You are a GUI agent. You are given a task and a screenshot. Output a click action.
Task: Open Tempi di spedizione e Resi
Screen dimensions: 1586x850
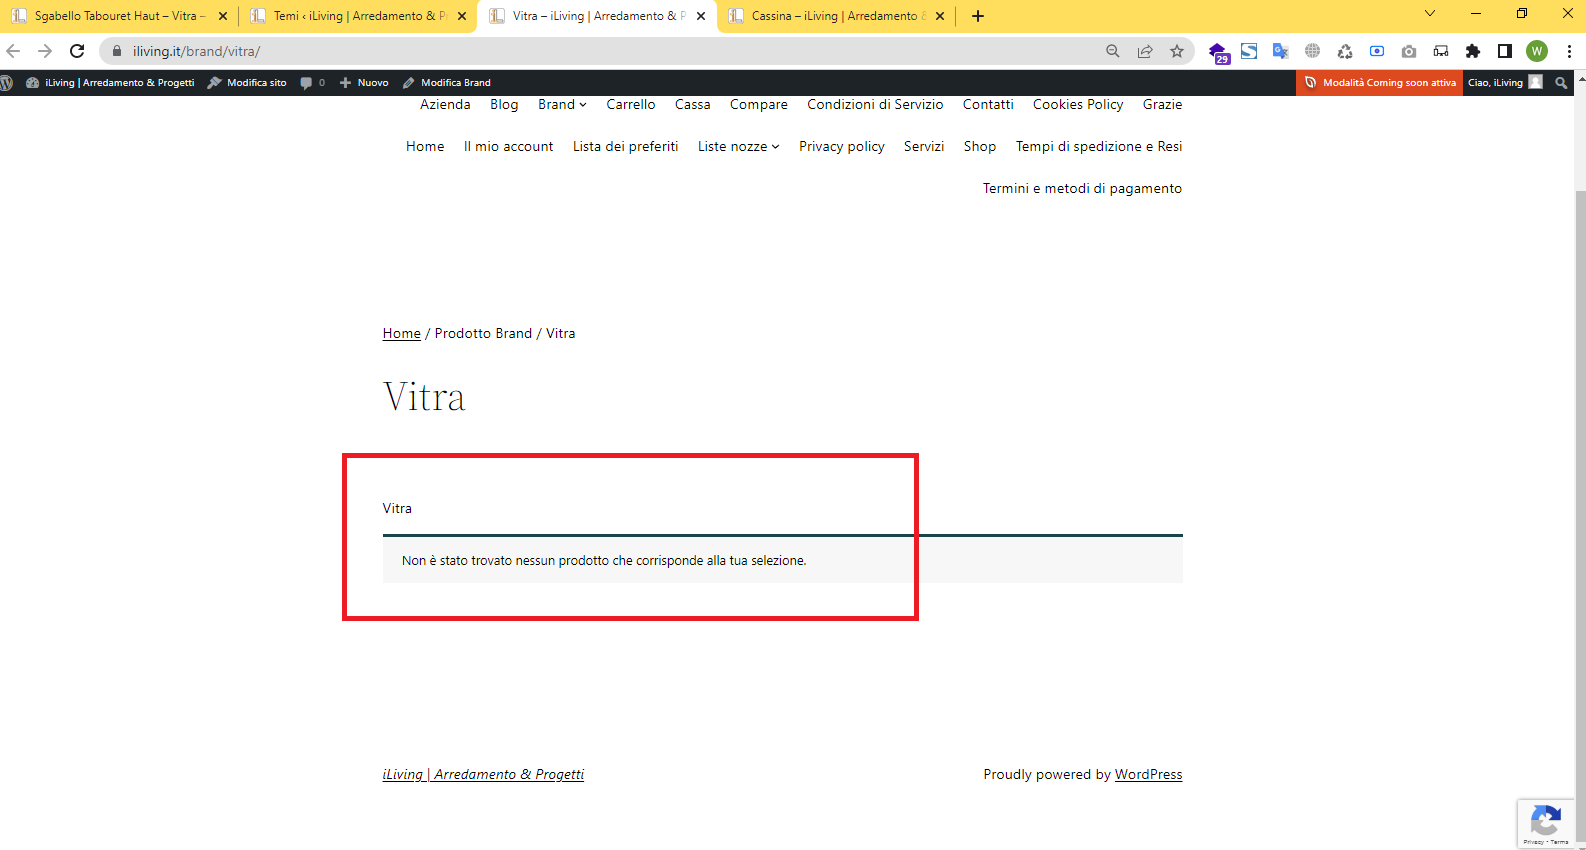point(1099,146)
